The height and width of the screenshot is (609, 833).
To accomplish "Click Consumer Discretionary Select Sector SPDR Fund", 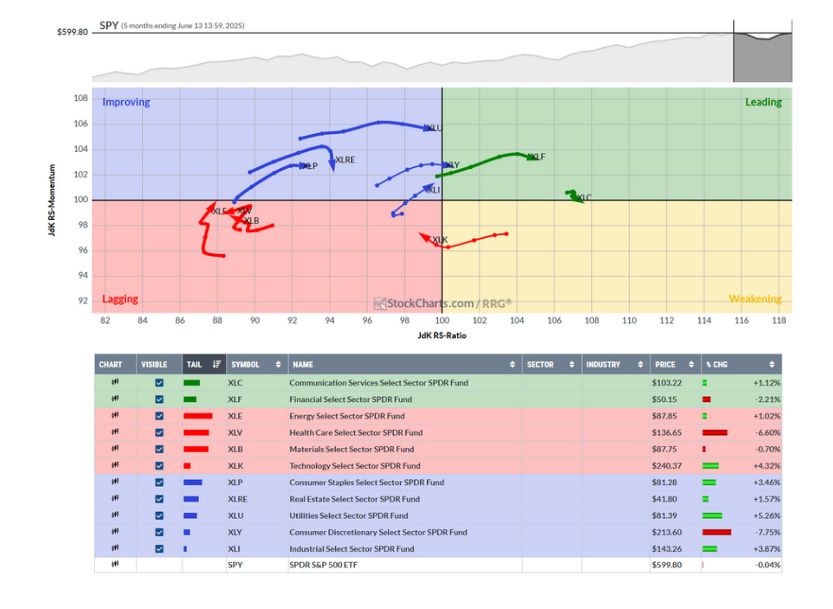I will tap(378, 532).
